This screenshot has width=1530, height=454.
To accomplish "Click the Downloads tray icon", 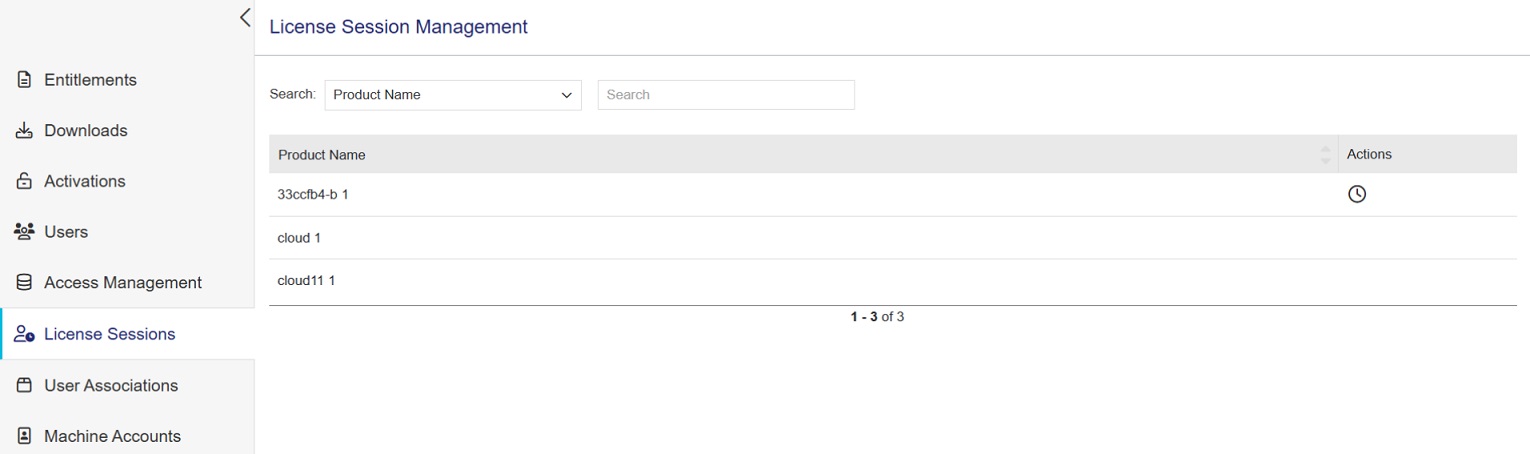I will (25, 131).
